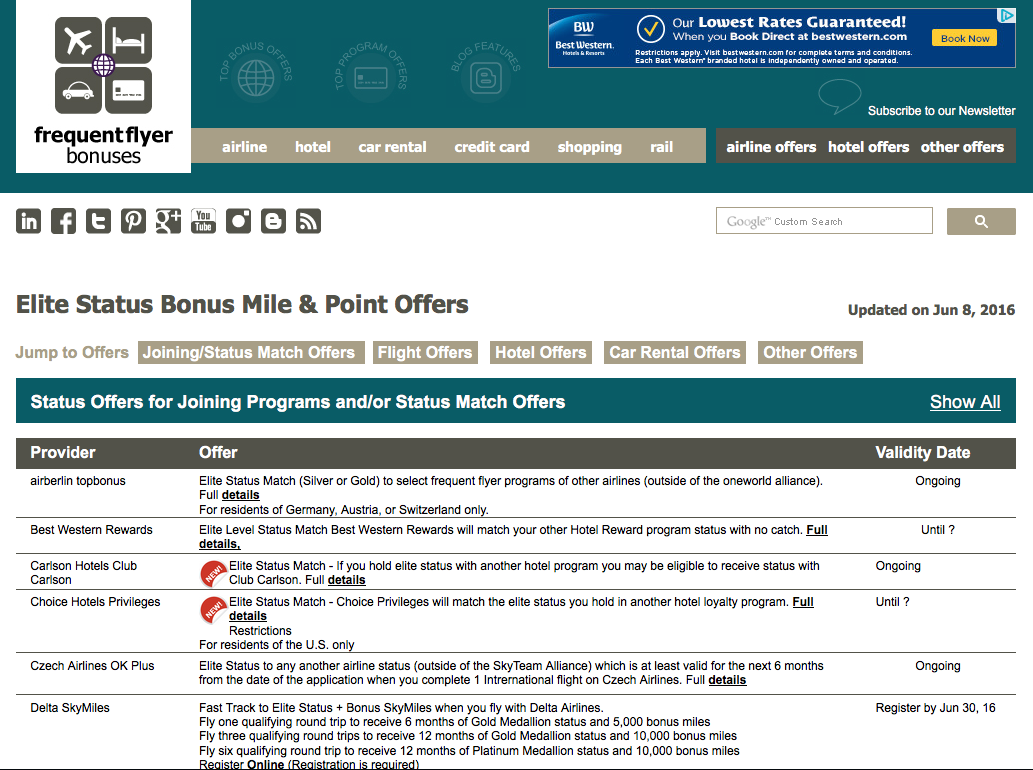Jump to Other Offers section
1033x770 pixels.
coord(810,352)
